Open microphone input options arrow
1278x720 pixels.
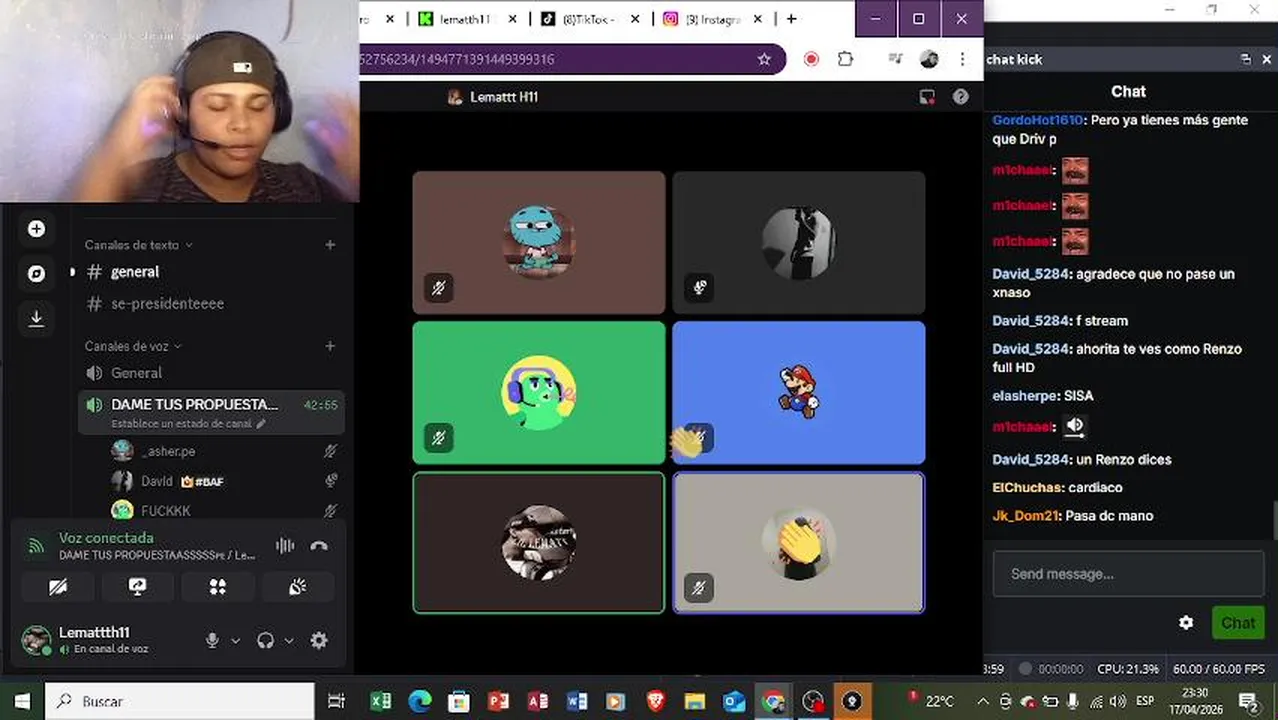tap(236, 641)
